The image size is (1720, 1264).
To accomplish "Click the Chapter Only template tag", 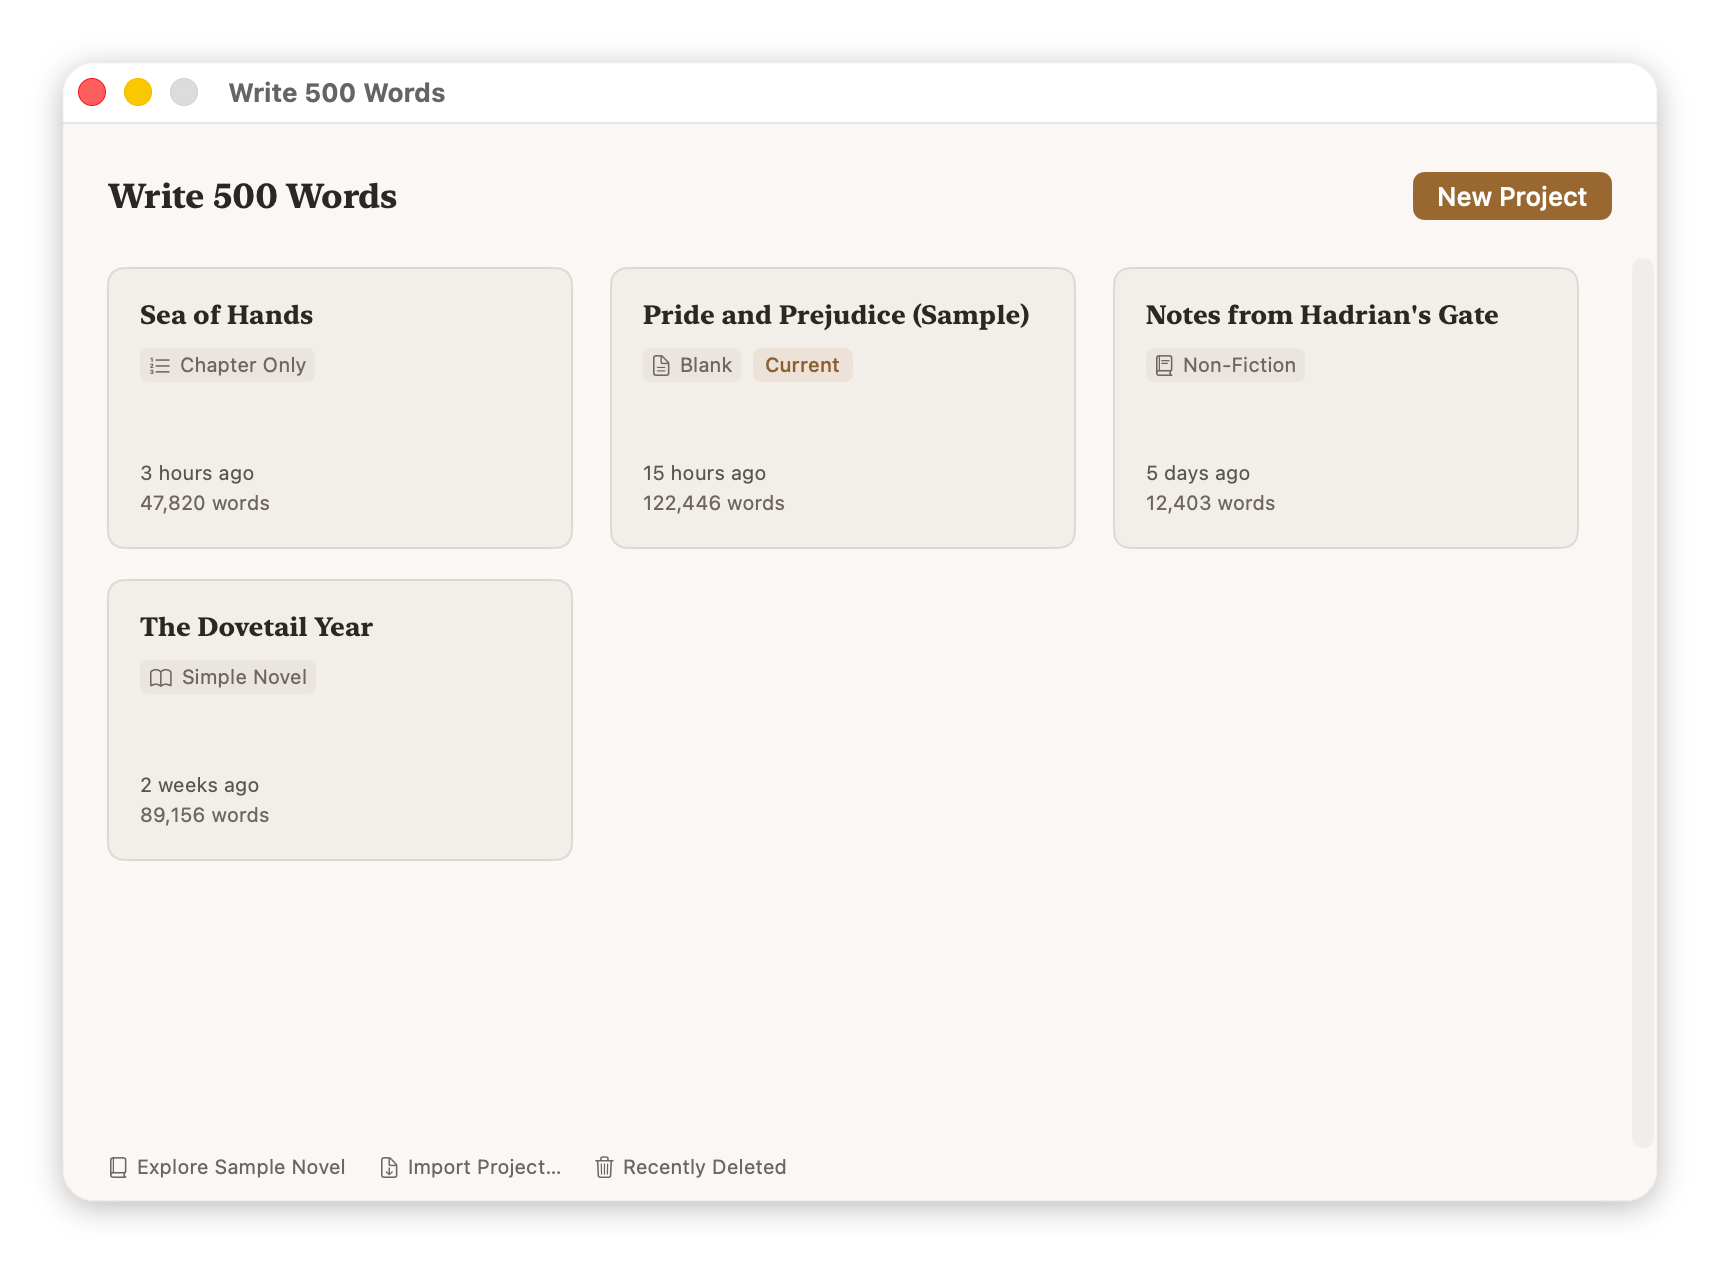I will pos(227,365).
